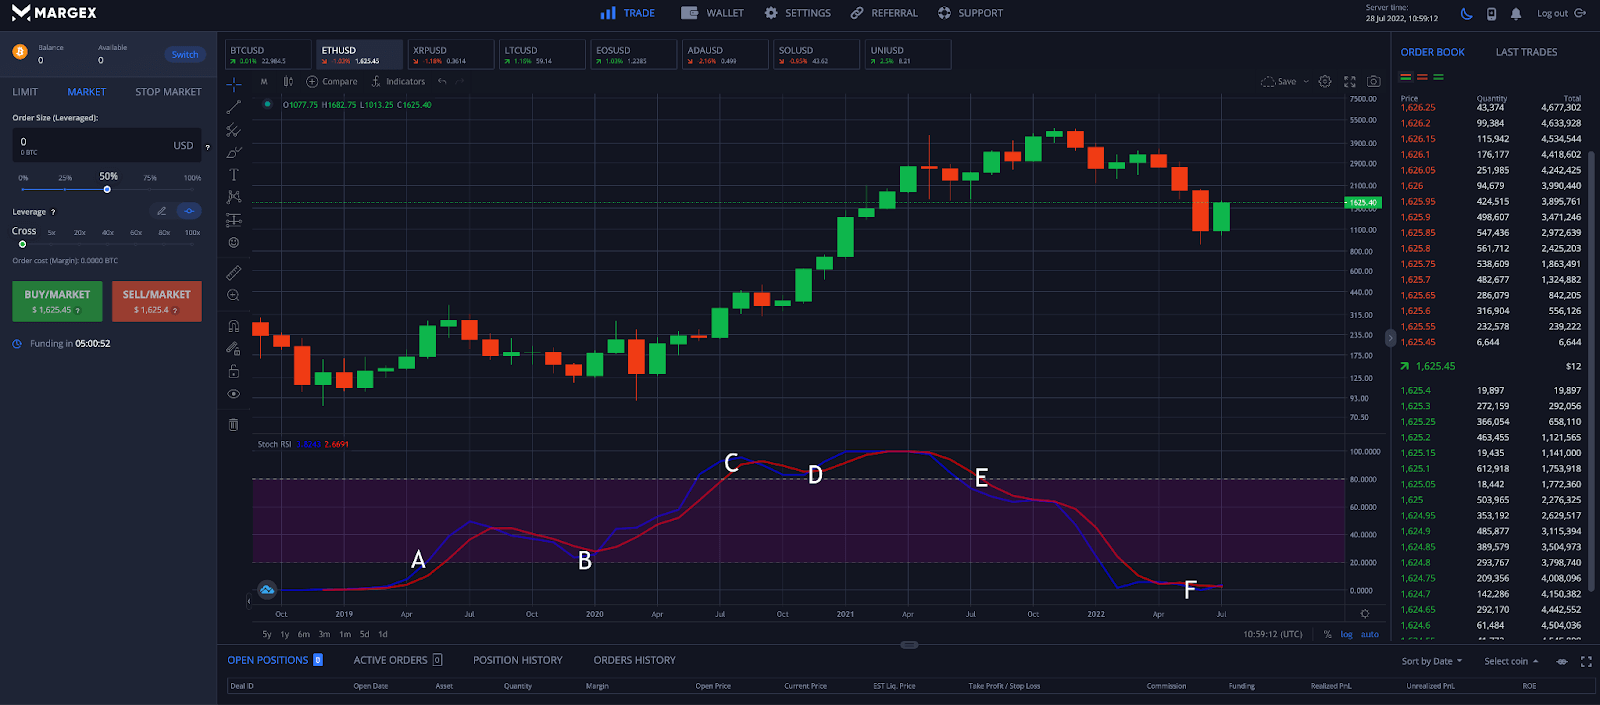Open the Select coin dropdown
This screenshot has width=1600, height=705.
tap(1511, 661)
